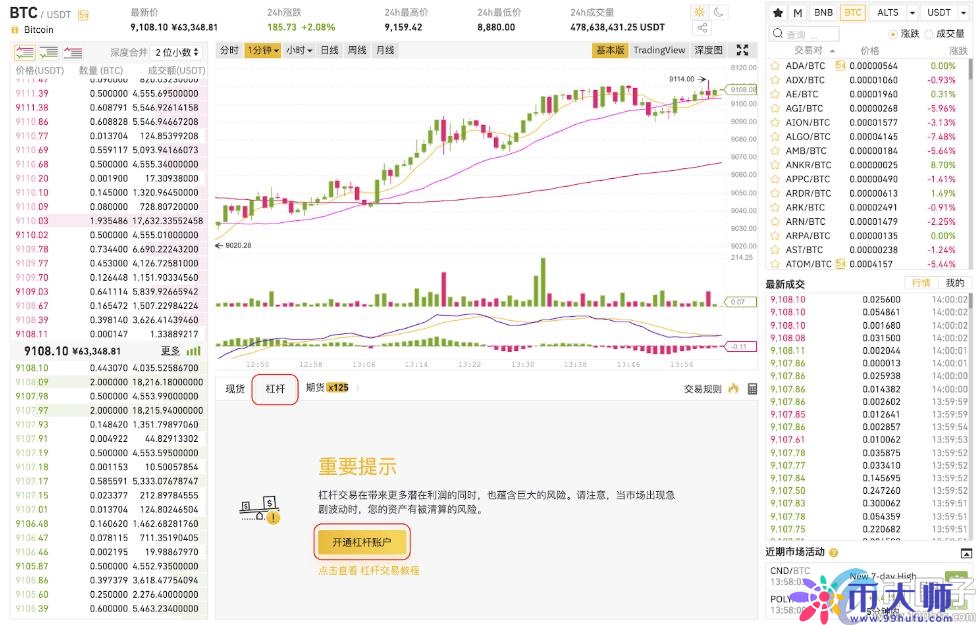Open the ALTS market dropdown arrow
Image resolution: width=976 pixels, height=625 pixels.
coord(912,12)
